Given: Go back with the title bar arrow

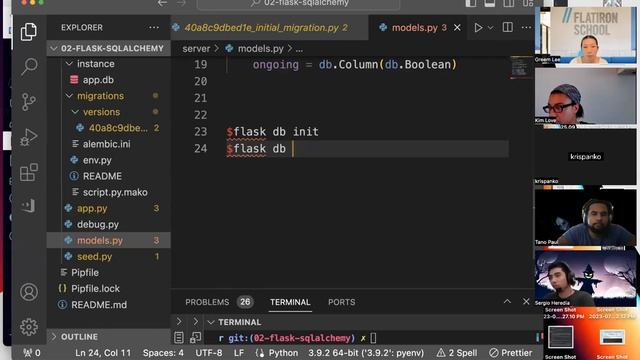Looking at the screenshot, I should 162,3.
